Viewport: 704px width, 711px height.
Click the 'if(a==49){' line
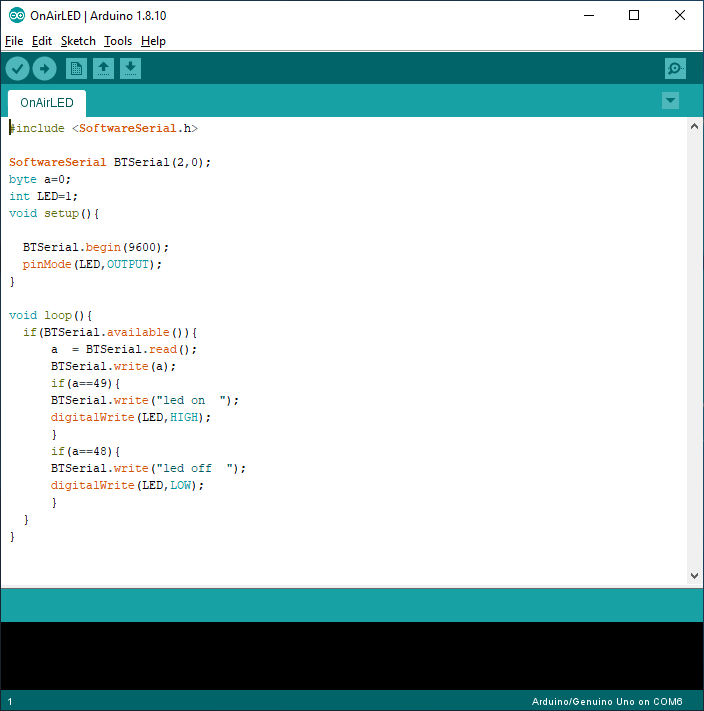pos(85,384)
